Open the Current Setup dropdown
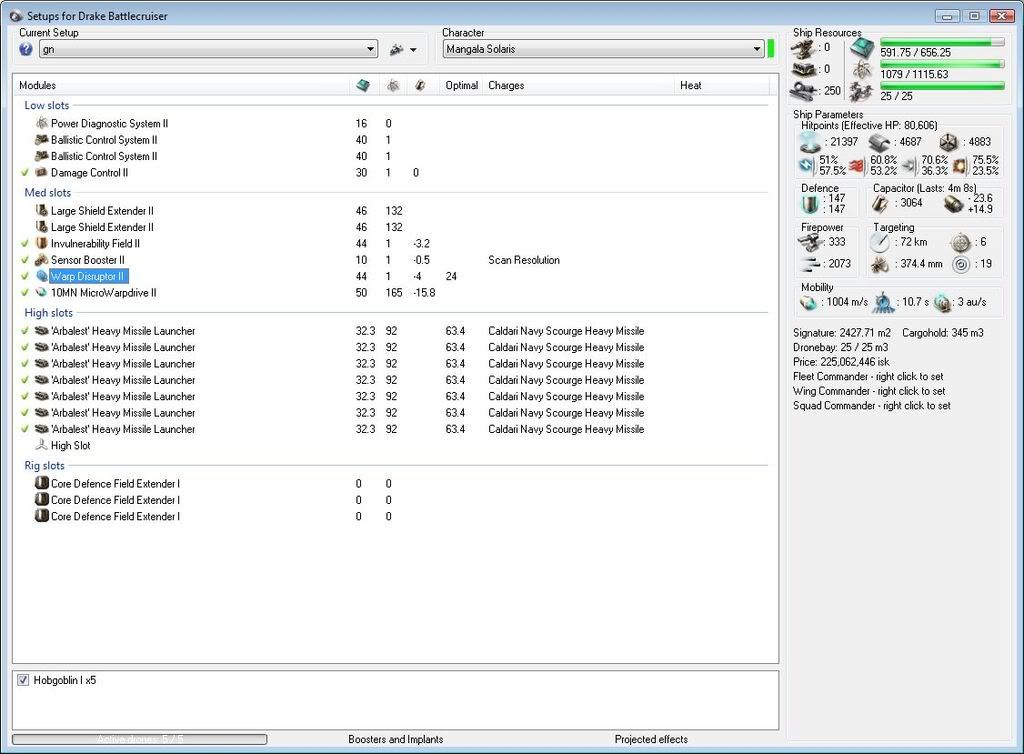The width and height of the screenshot is (1024, 754). point(370,49)
